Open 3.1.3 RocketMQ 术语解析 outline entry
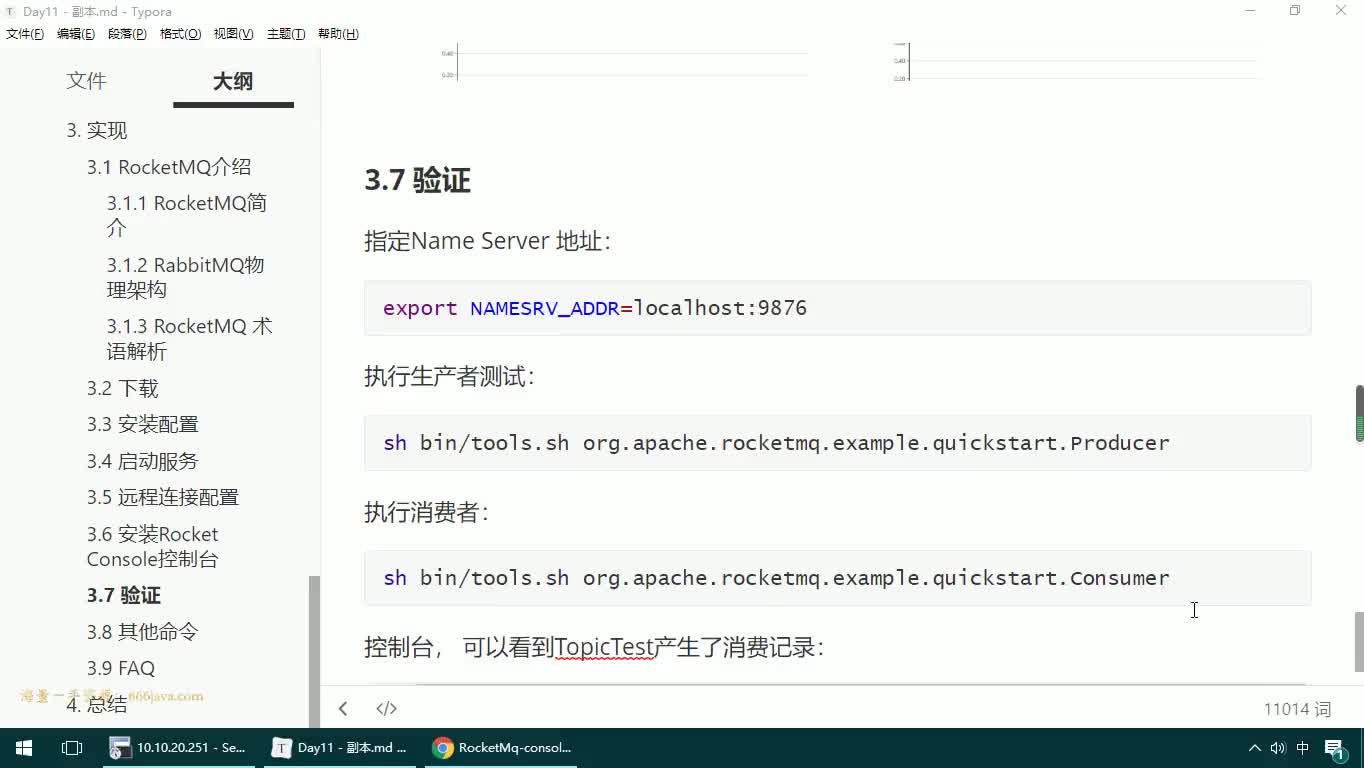 tap(189, 339)
